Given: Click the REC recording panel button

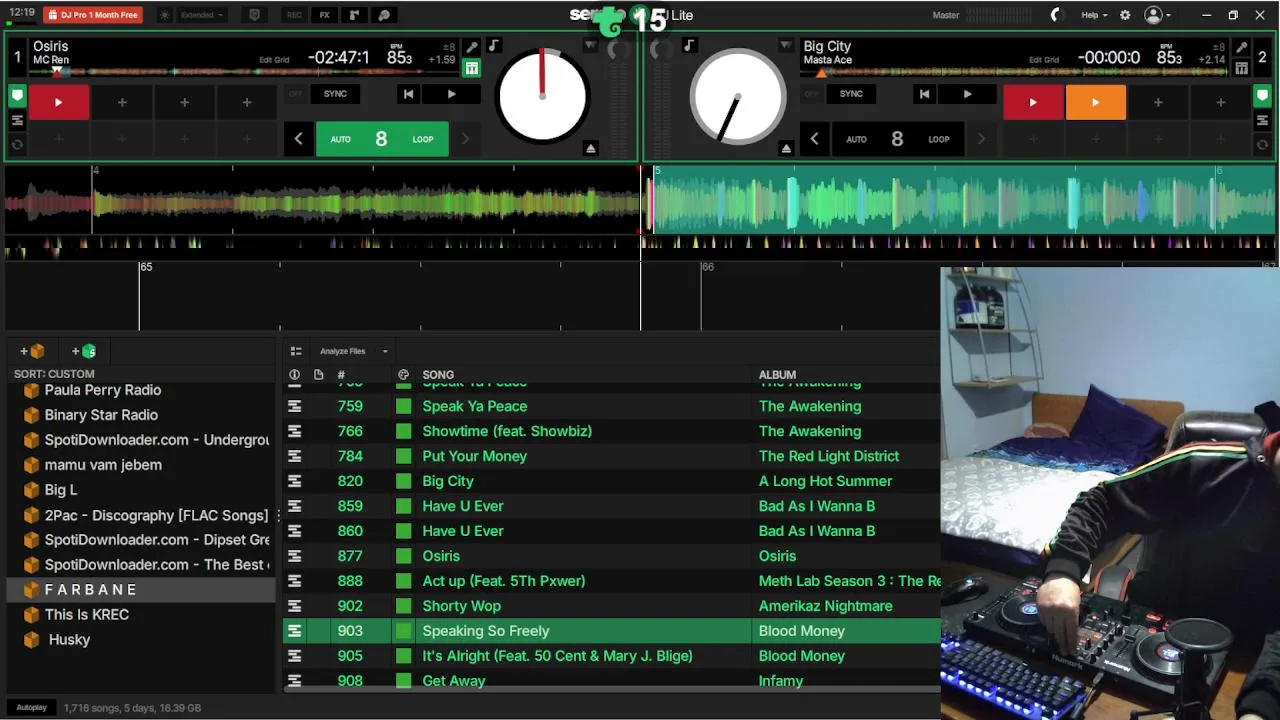Looking at the screenshot, I should pyautogui.click(x=294, y=15).
